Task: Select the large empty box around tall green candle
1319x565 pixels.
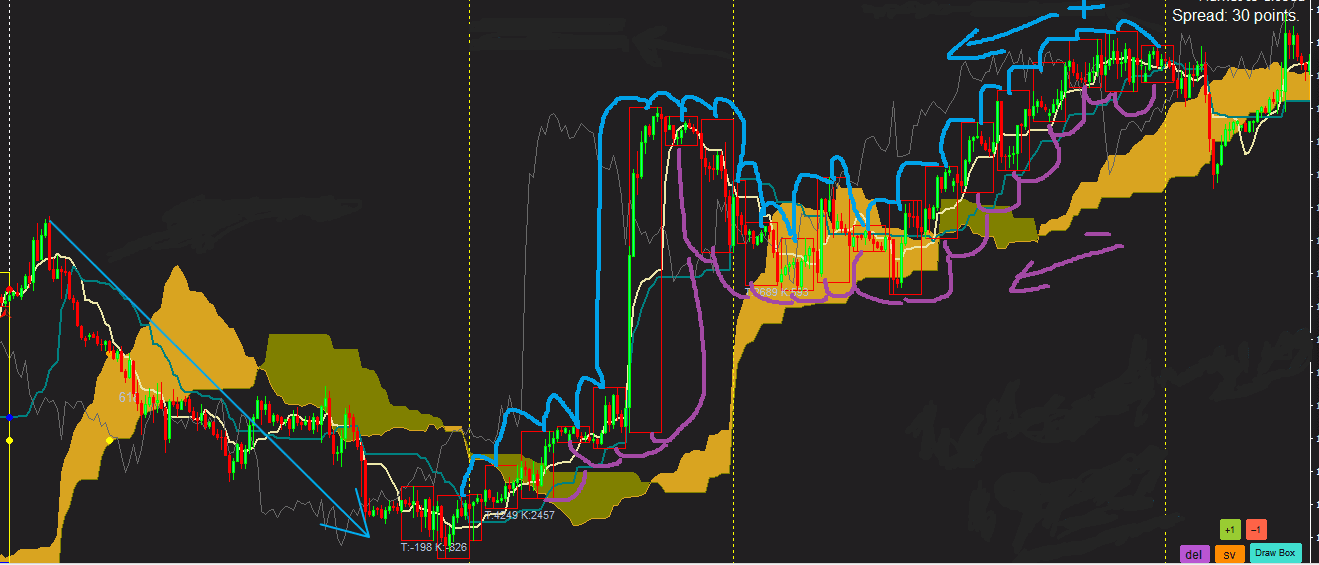Action: (x=644, y=270)
